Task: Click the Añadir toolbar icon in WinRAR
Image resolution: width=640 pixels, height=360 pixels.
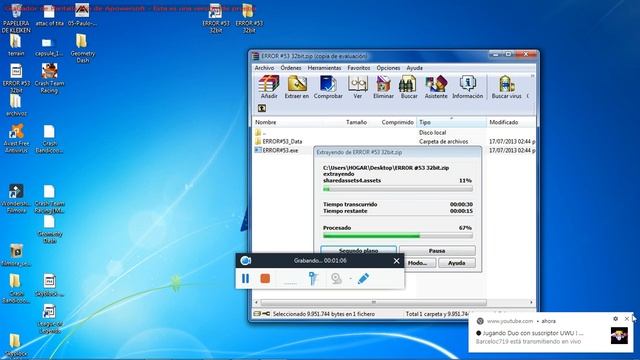Action: tap(269, 87)
